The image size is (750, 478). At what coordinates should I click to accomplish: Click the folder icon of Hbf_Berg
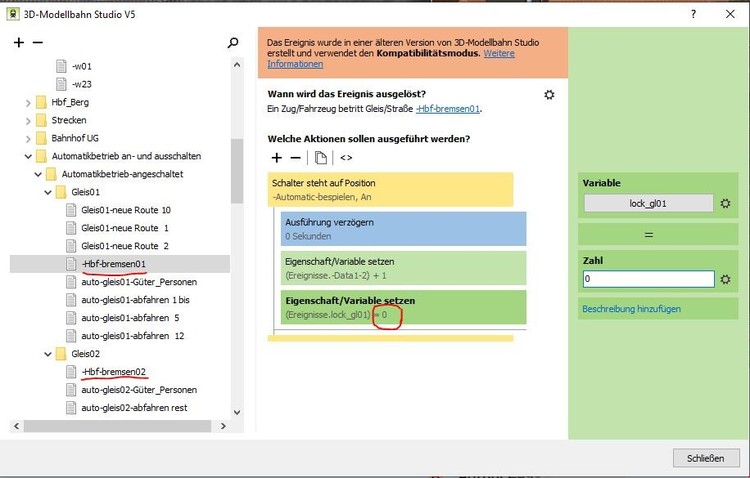[x=42, y=102]
